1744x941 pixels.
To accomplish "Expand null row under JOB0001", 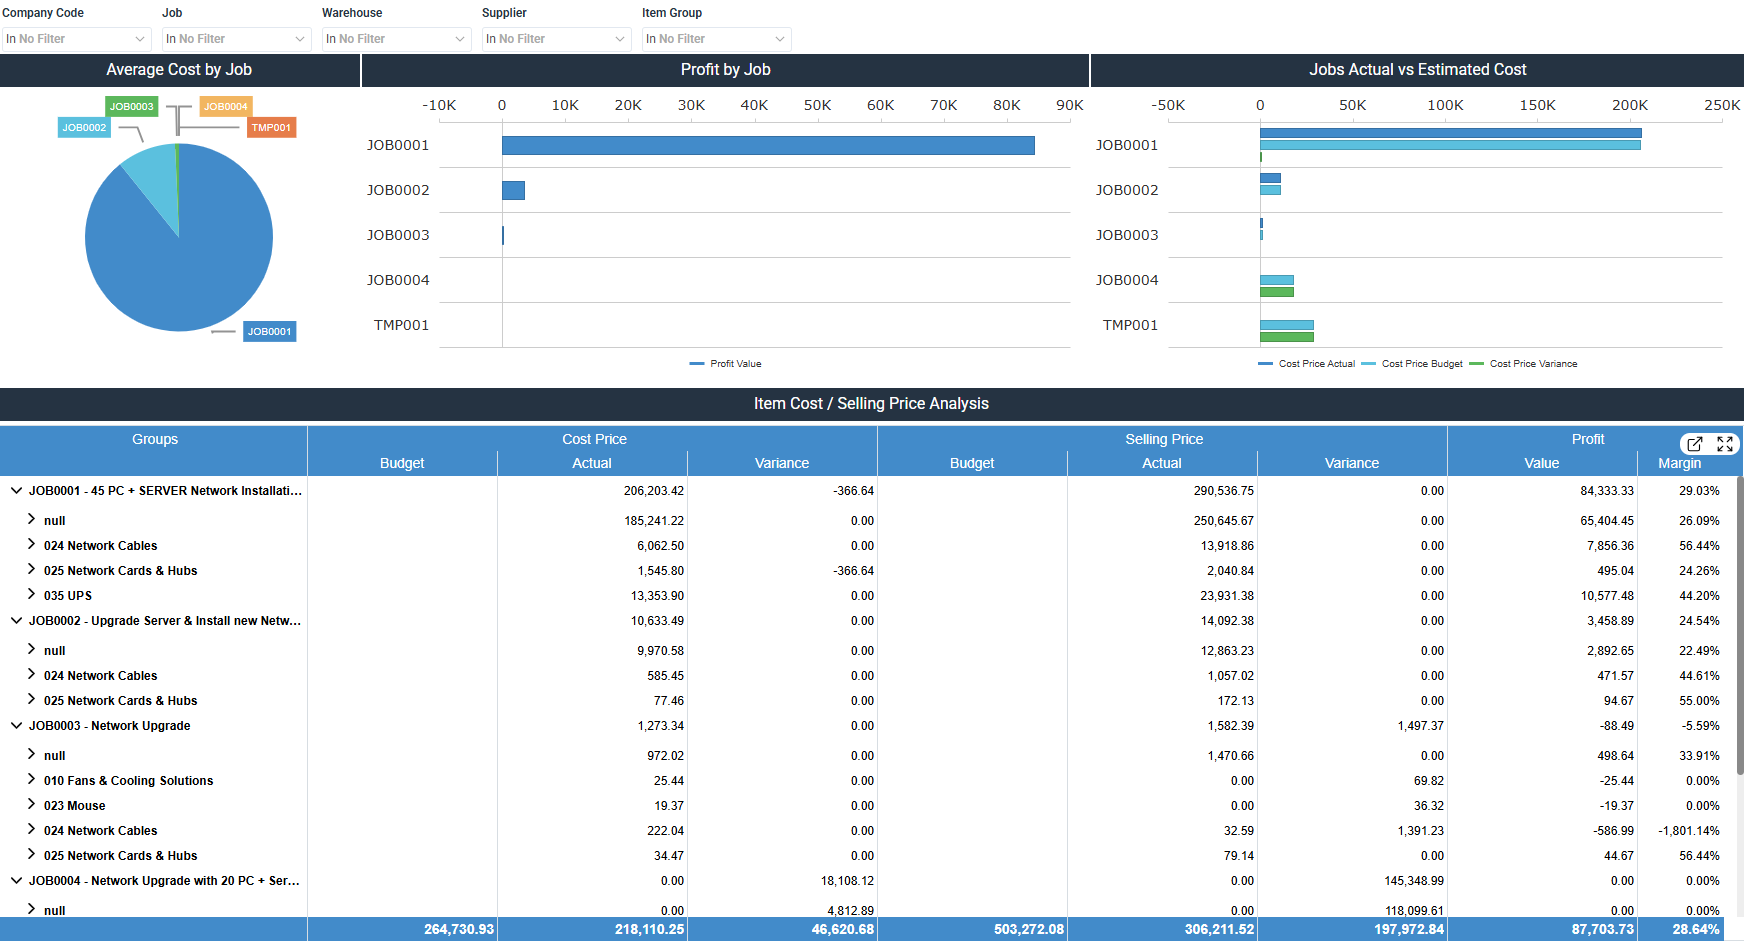I will pos(31,520).
